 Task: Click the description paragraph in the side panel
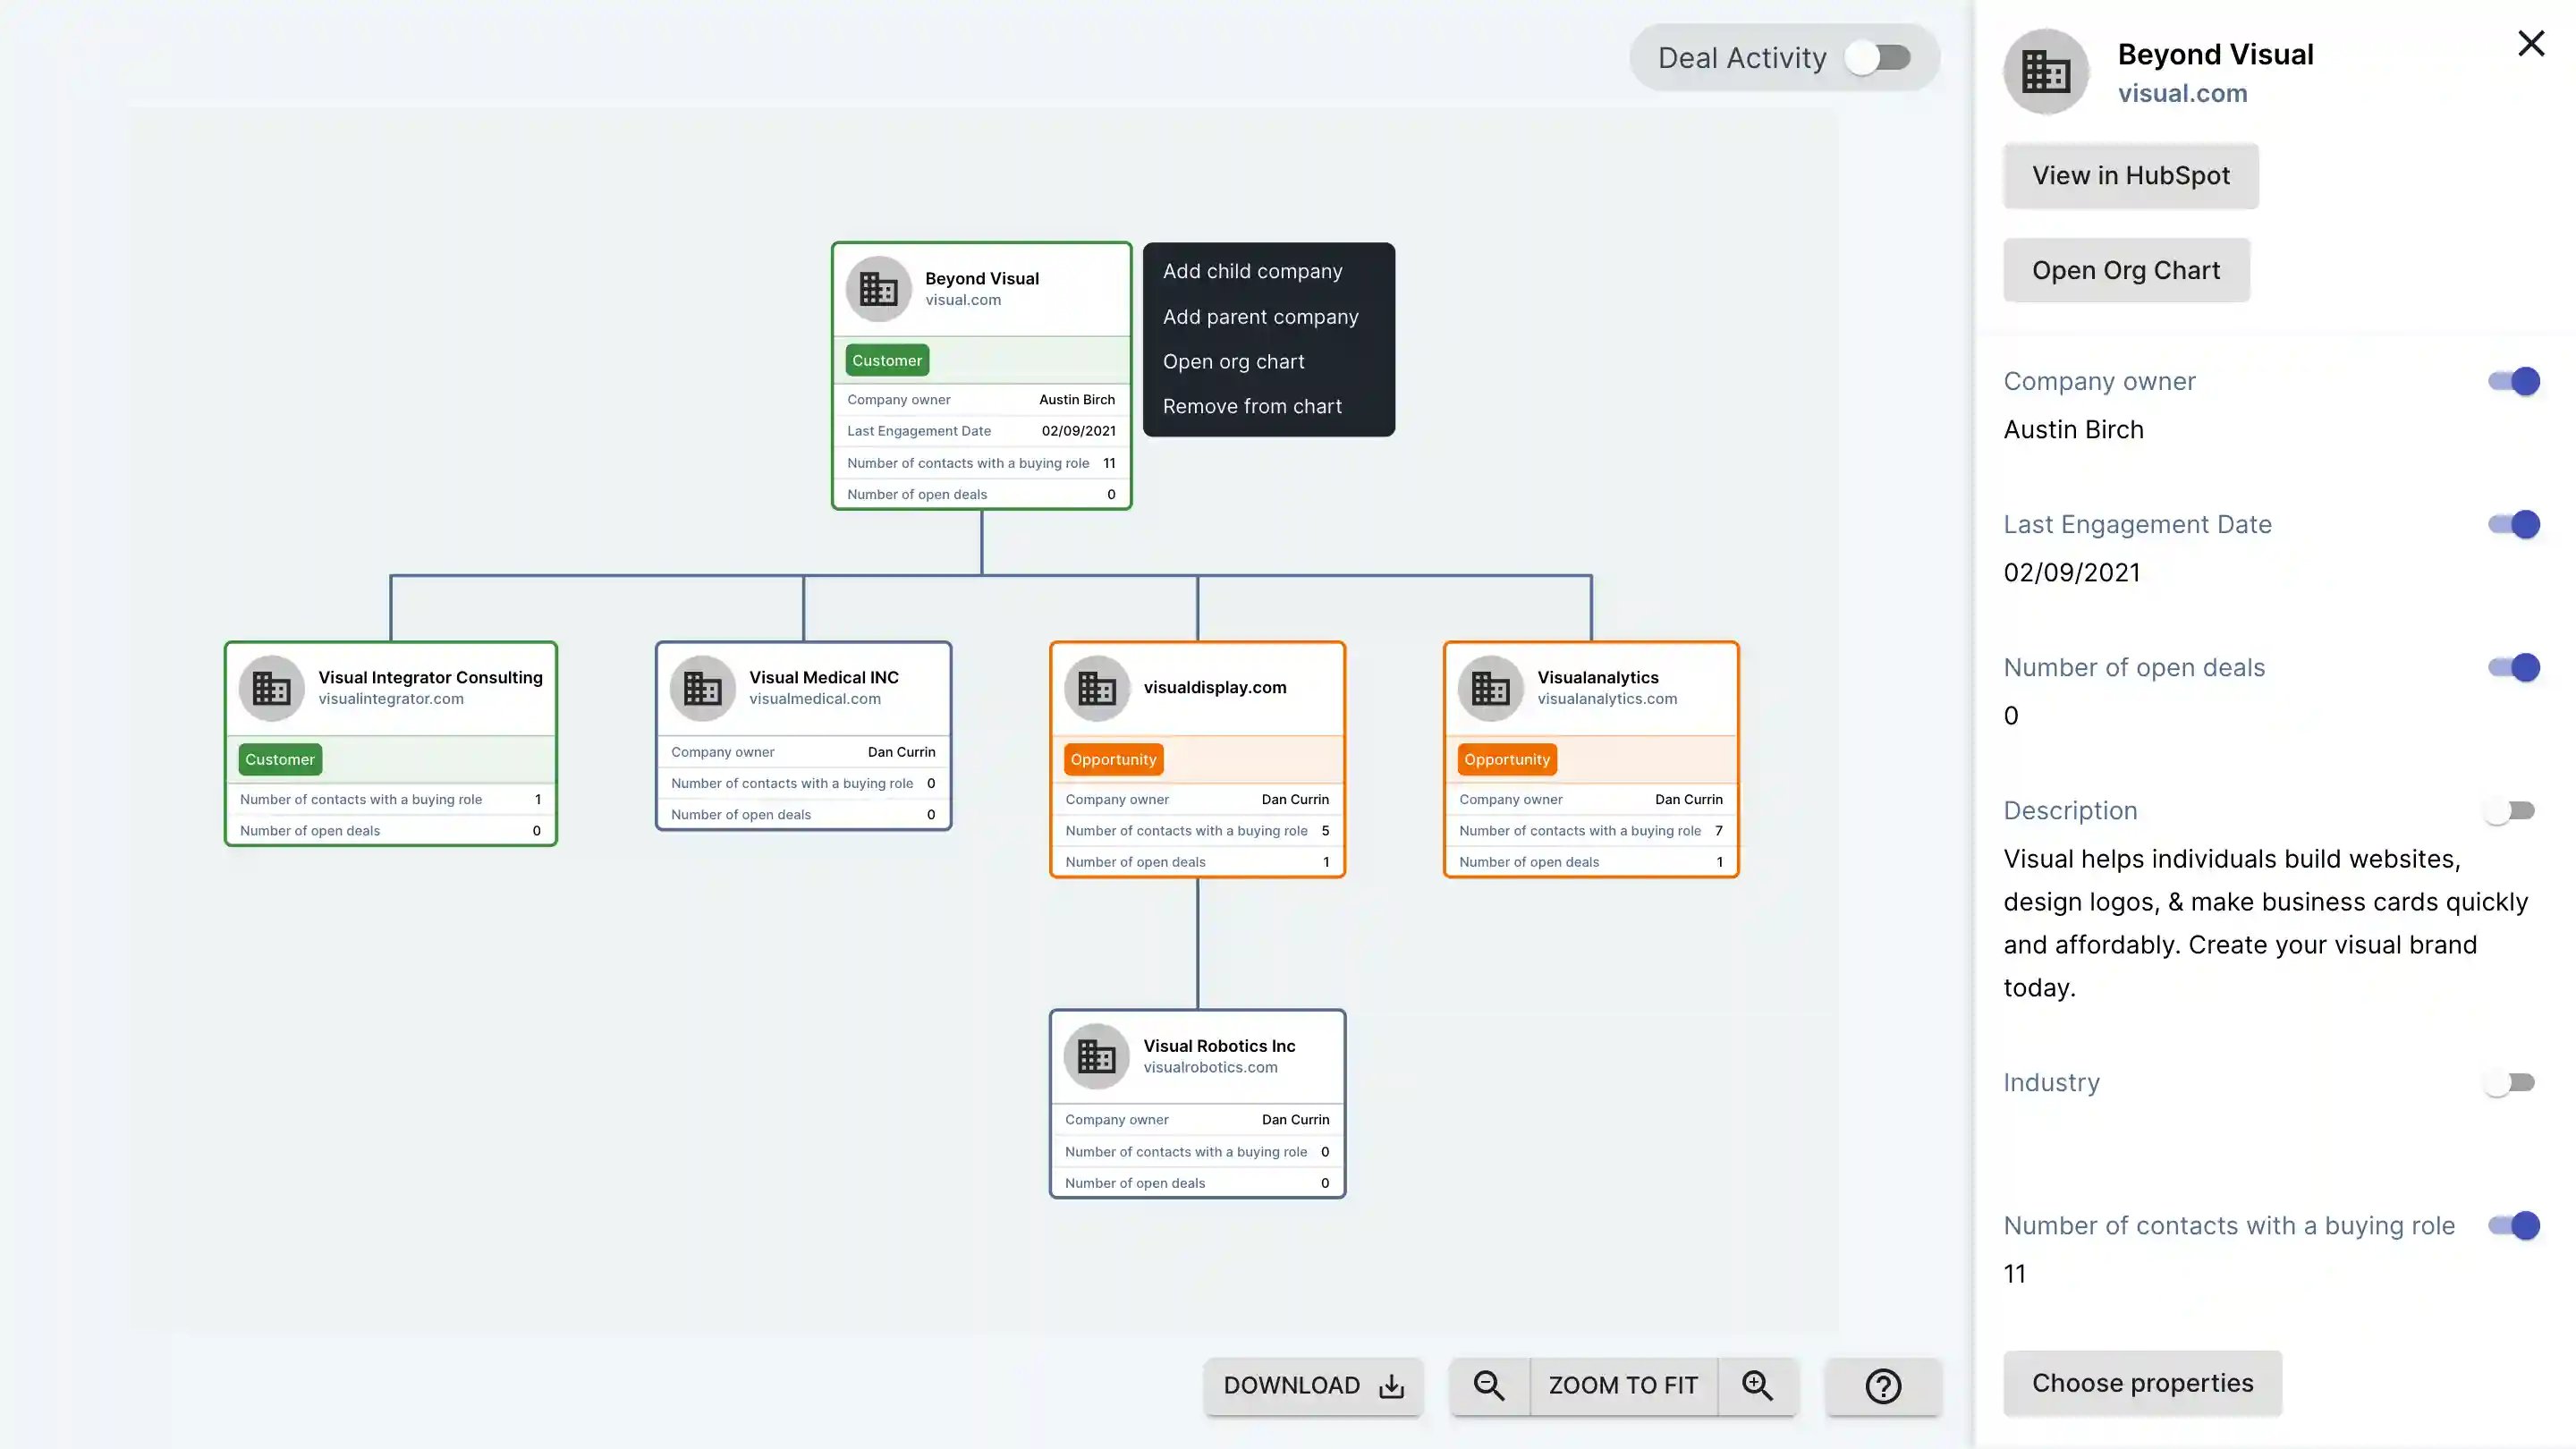coord(2265,923)
